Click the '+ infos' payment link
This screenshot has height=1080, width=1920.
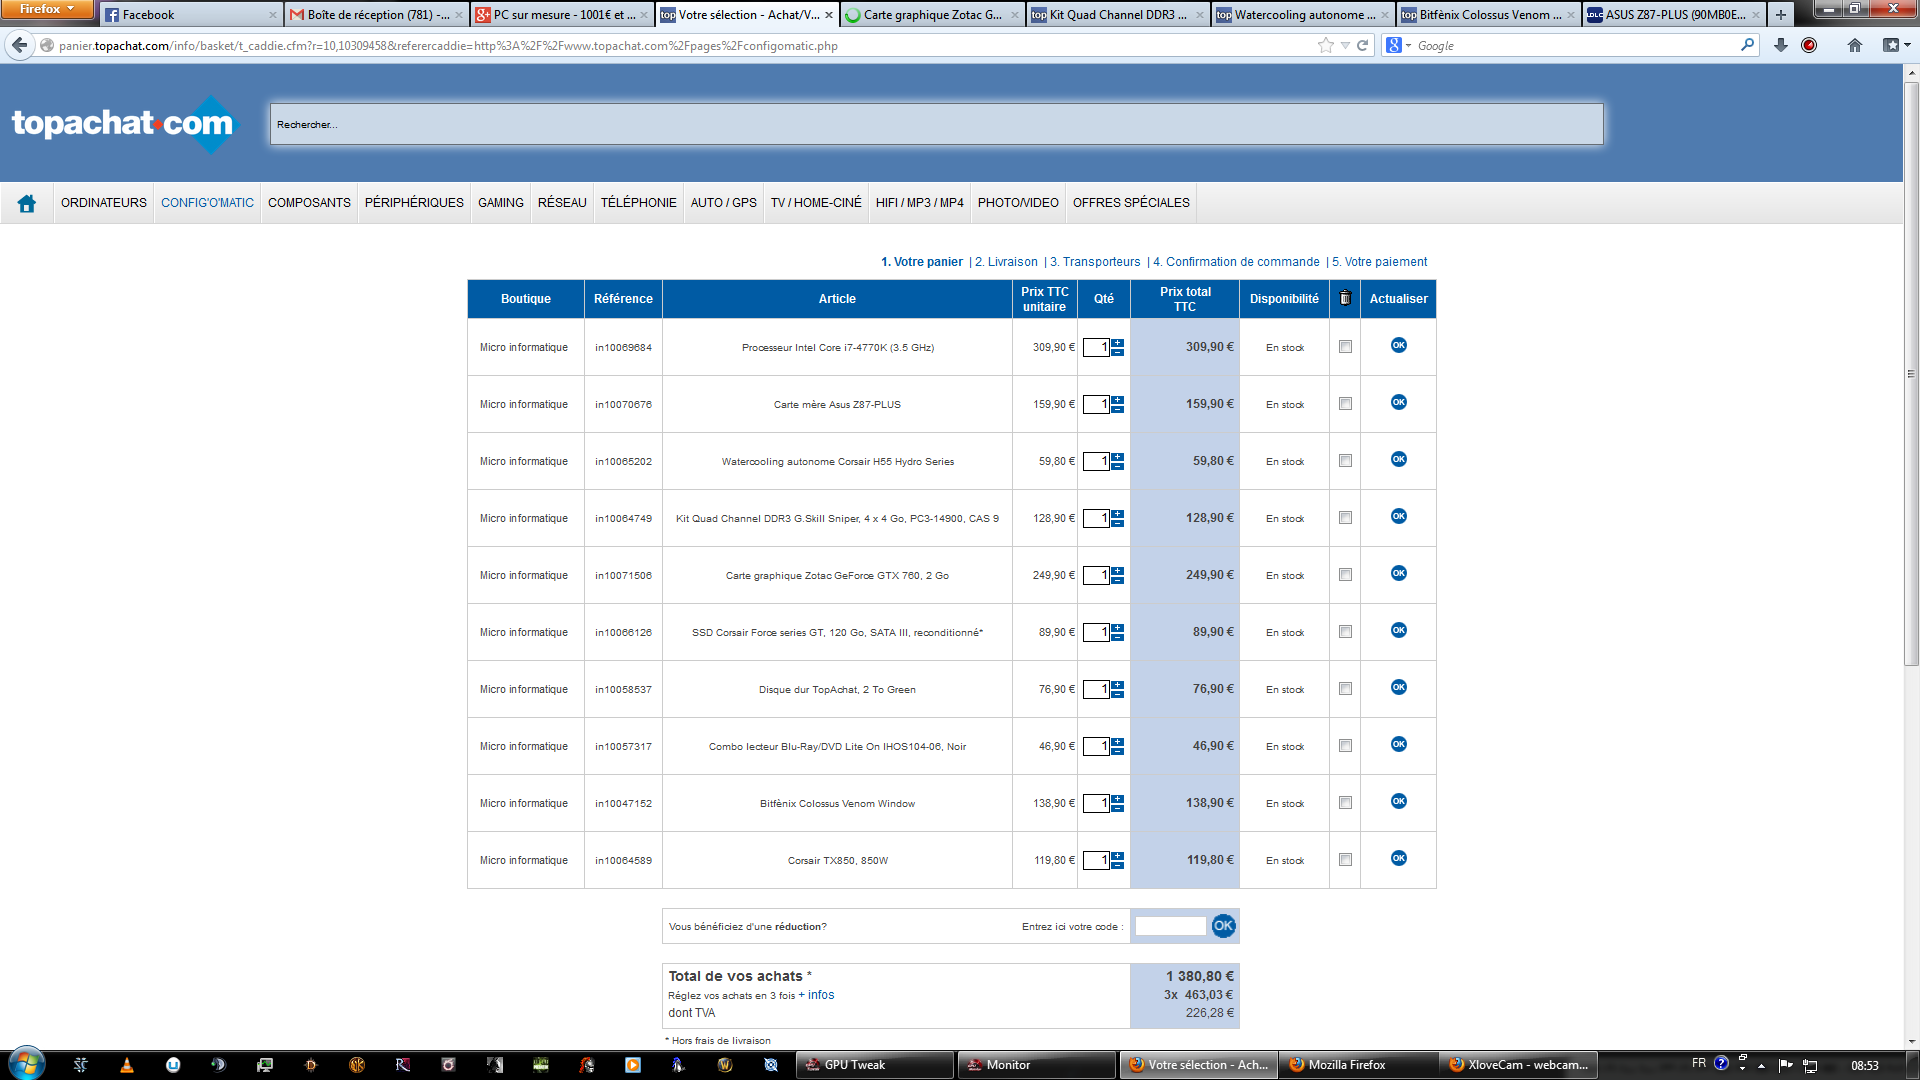(x=817, y=995)
